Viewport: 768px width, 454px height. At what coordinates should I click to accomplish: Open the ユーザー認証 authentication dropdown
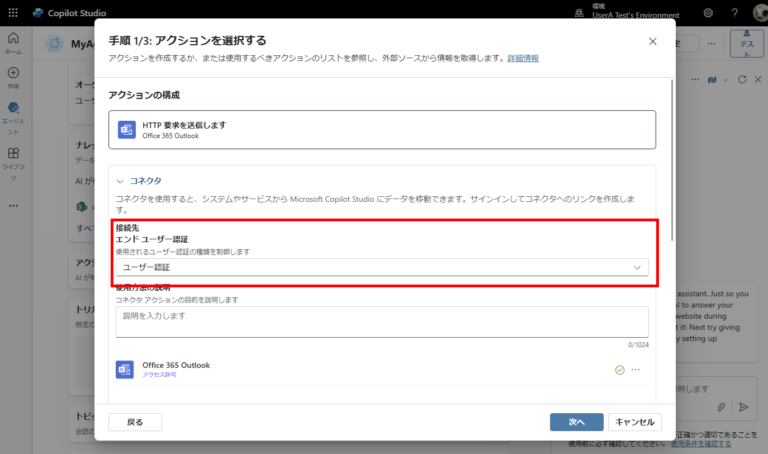(382, 267)
